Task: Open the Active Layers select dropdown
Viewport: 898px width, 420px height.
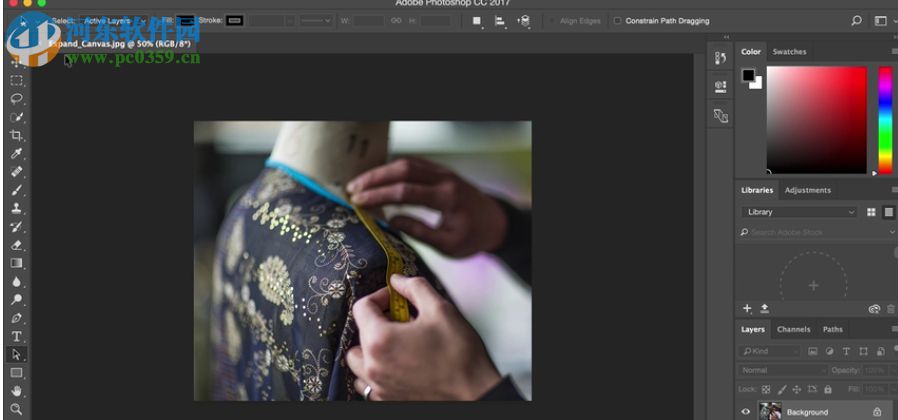Action: tap(113, 21)
